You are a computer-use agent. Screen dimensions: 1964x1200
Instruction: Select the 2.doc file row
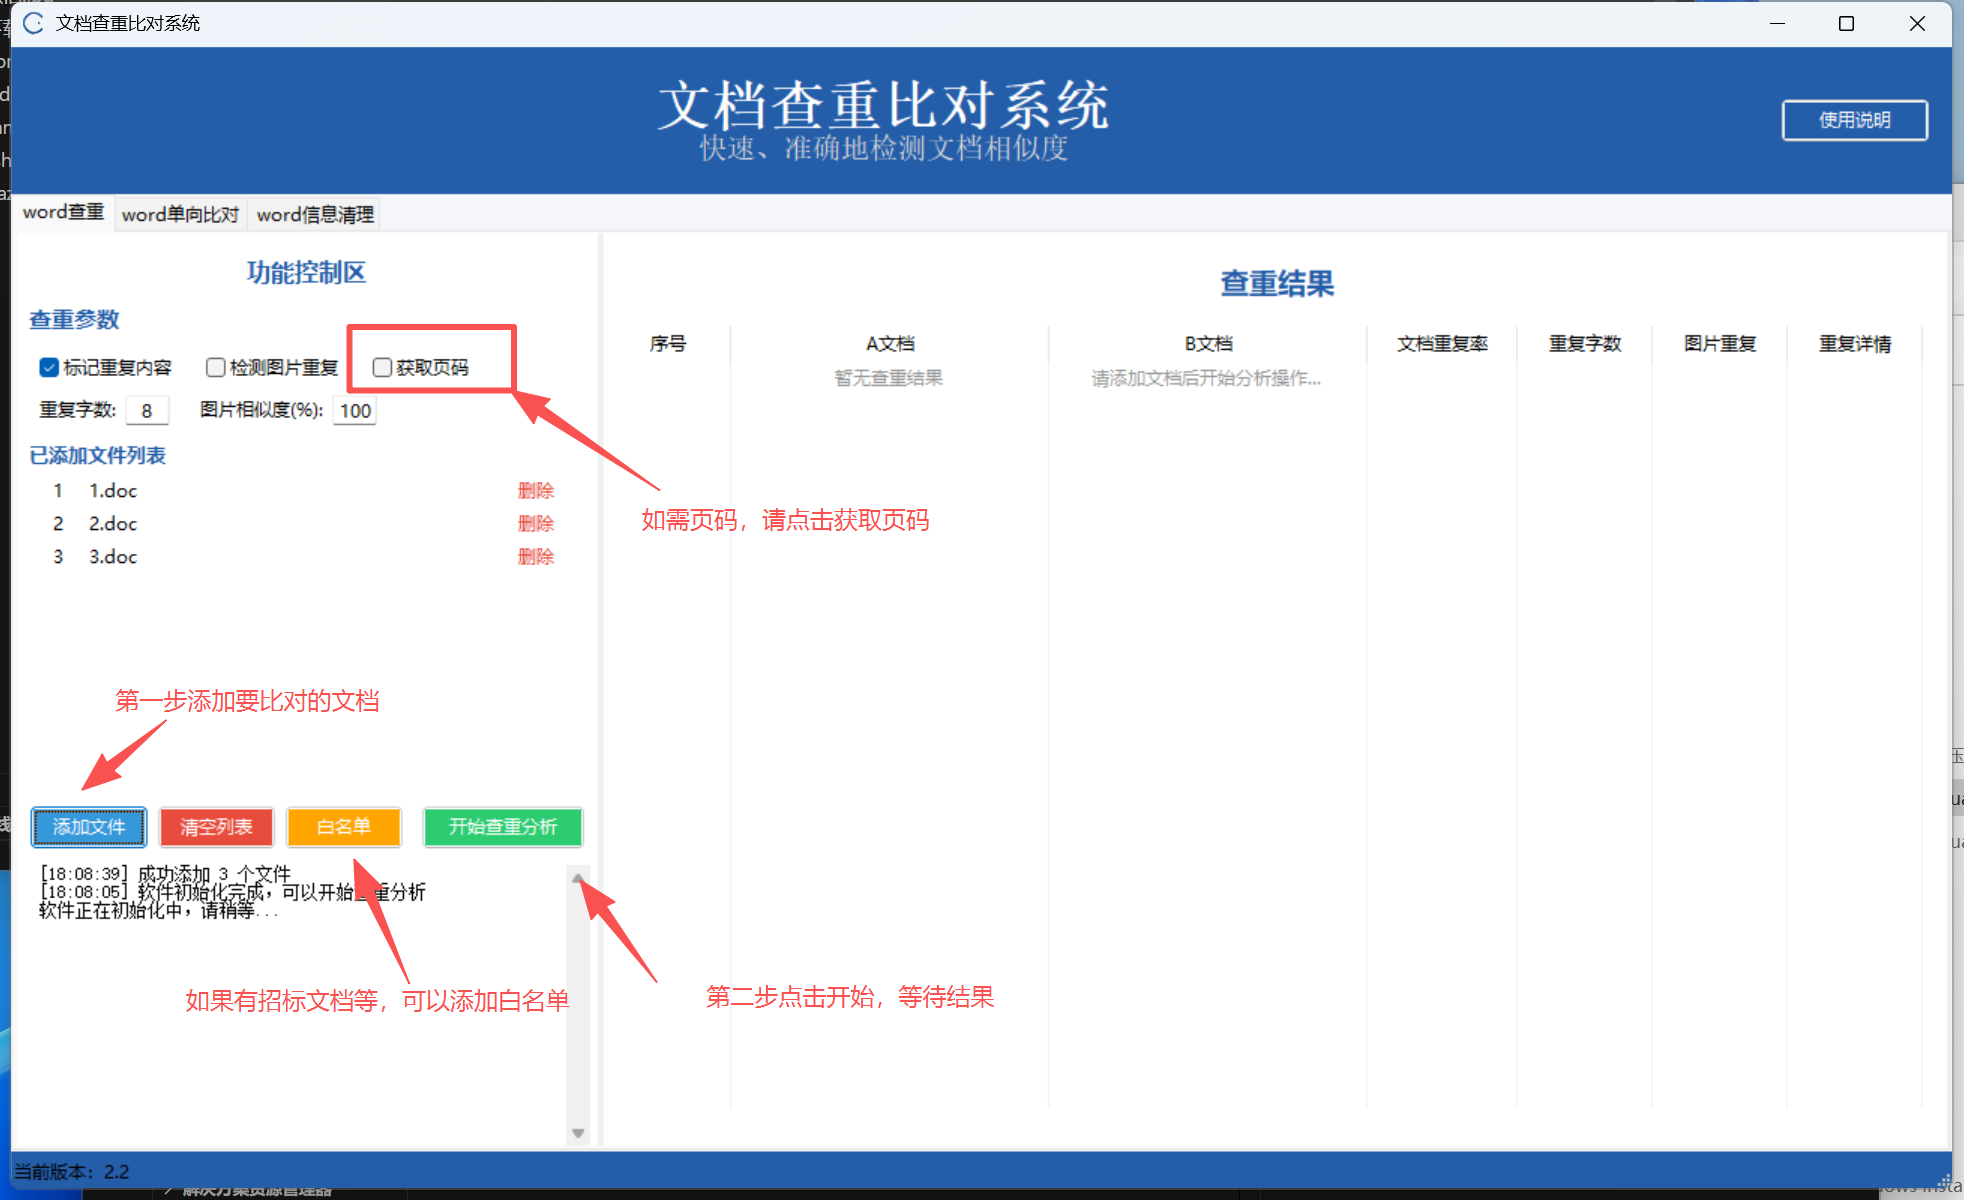(113, 524)
